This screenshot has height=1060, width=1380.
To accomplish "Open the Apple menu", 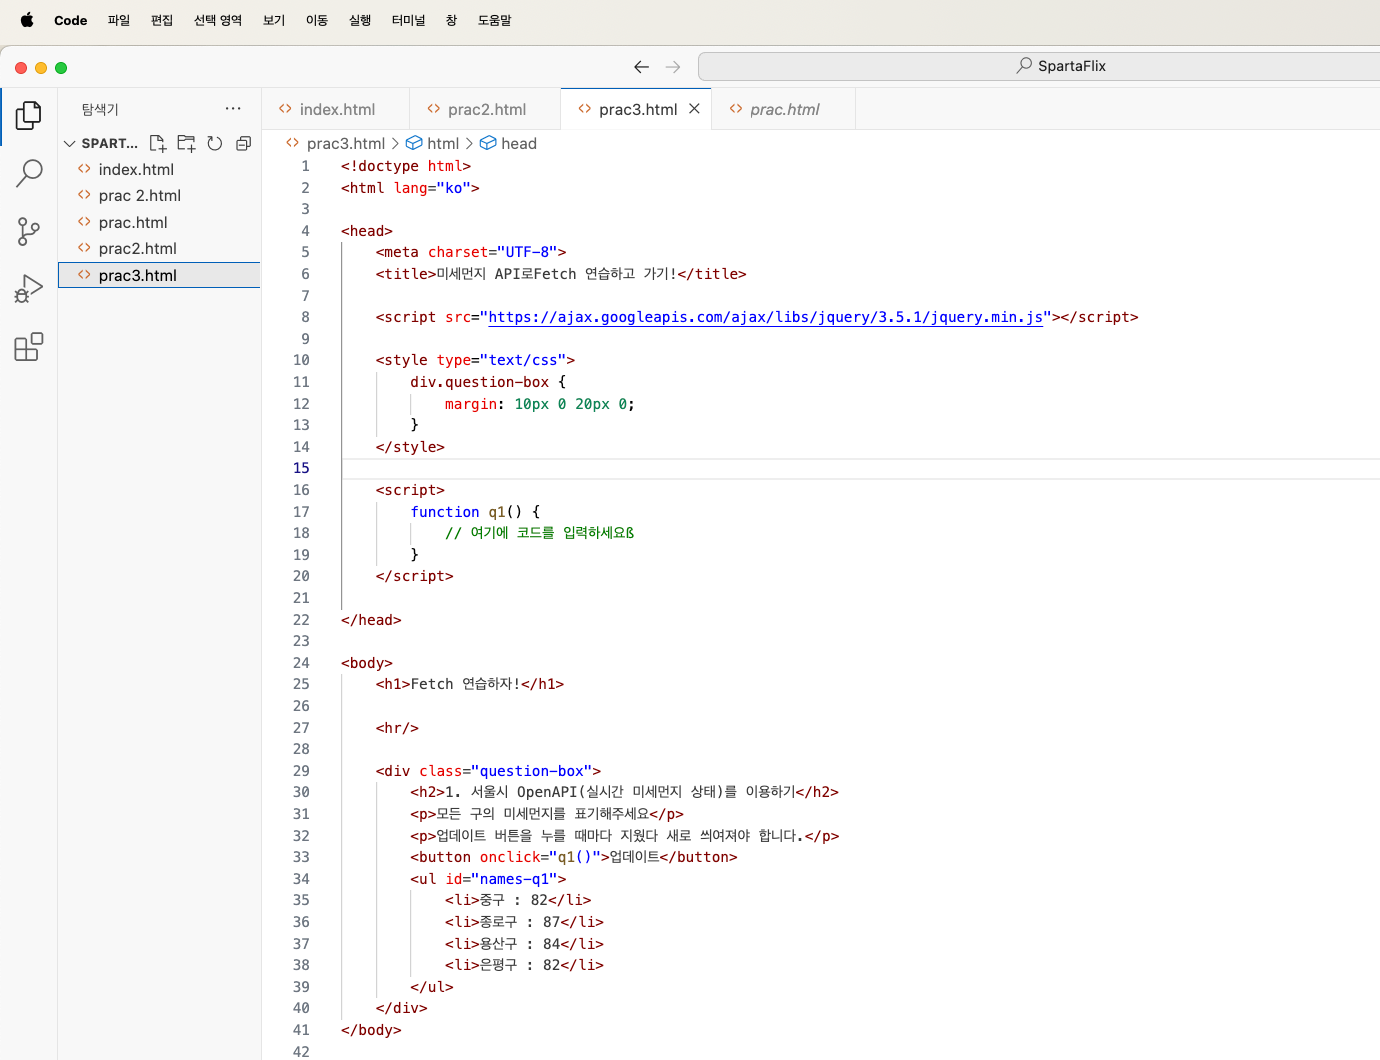I will click(27, 20).
